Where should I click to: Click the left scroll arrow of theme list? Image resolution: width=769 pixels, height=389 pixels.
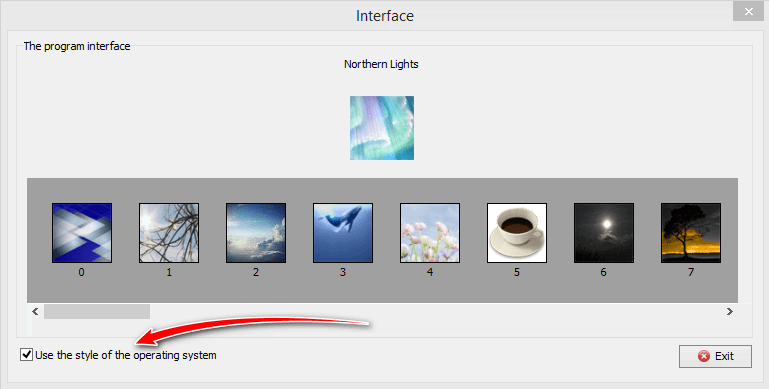[35, 311]
